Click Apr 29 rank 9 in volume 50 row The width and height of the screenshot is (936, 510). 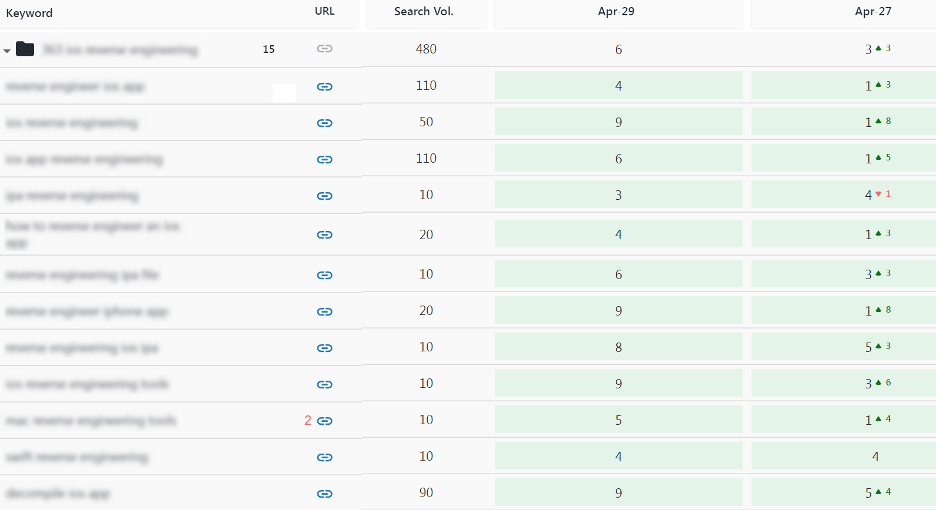click(x=618, y=122)
